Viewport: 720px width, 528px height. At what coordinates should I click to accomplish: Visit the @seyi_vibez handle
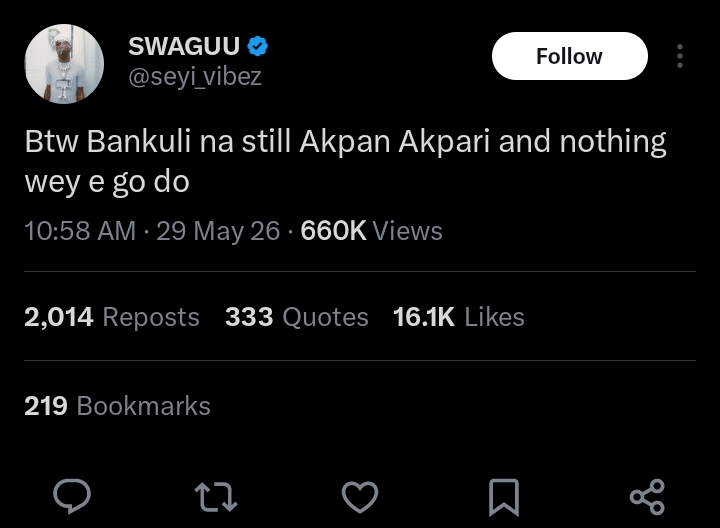195,76
